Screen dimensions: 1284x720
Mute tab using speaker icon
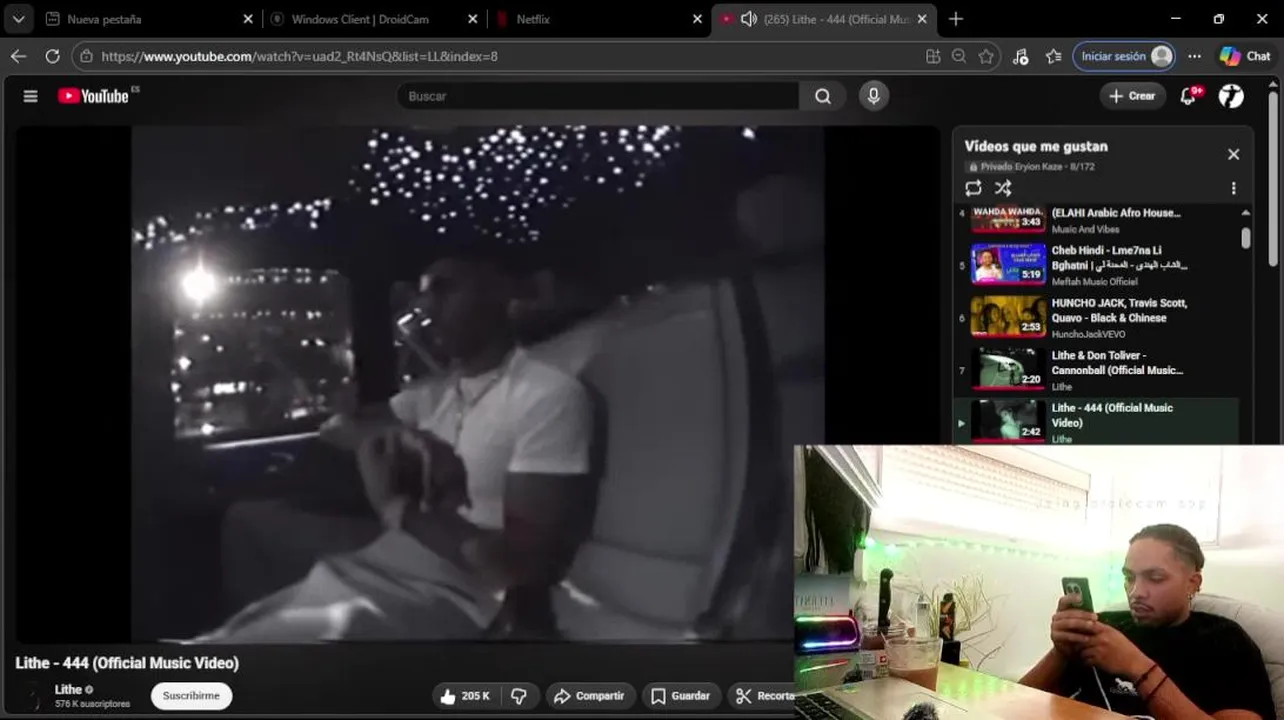coord(748,19)
